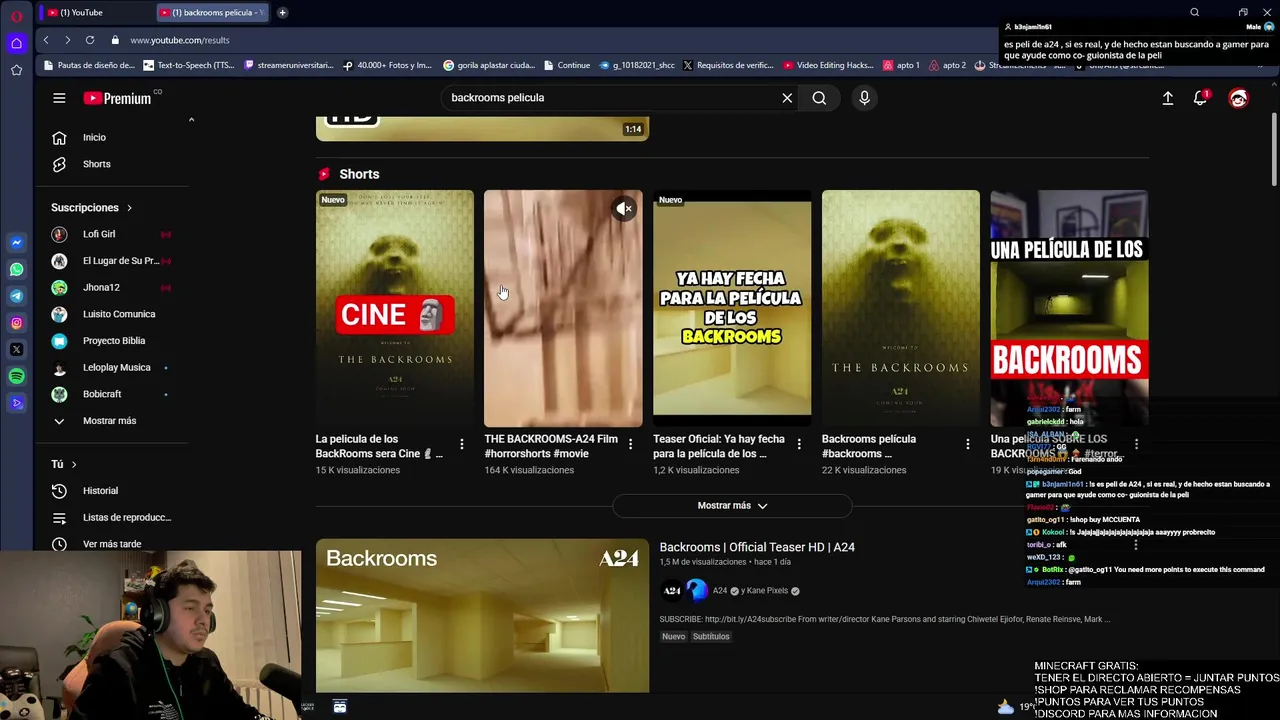Open Telegram in the Opera sidebar
Screen dimensions: 1280x720
pyautogui.click(x=16, y=296)
